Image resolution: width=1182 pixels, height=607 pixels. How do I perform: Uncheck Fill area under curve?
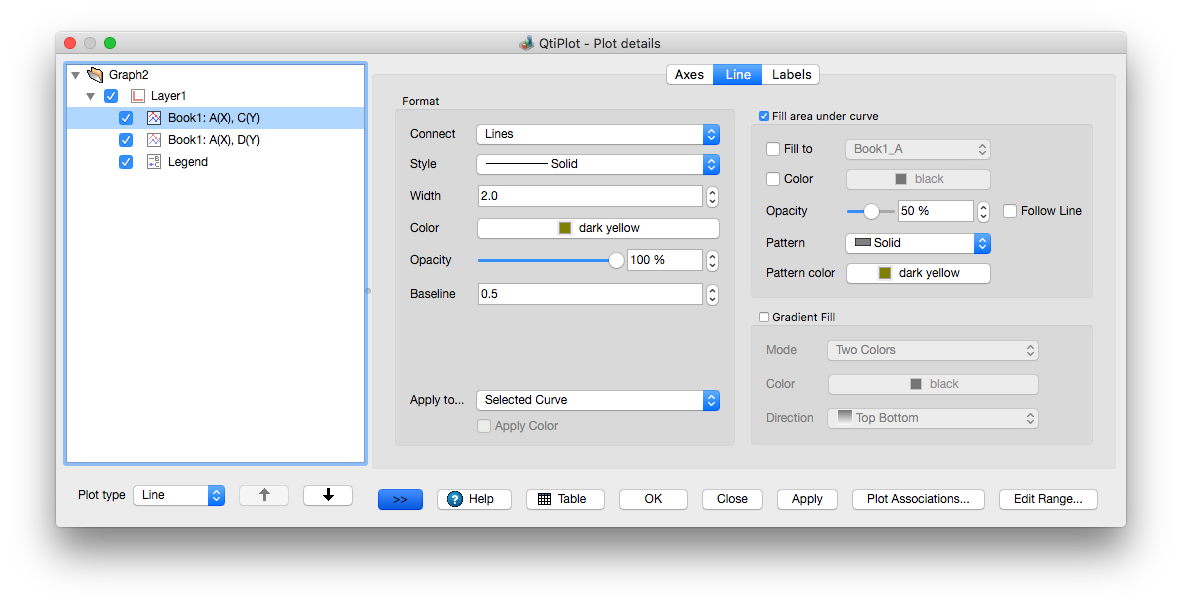pyautogui.click(x=765, y=116)
